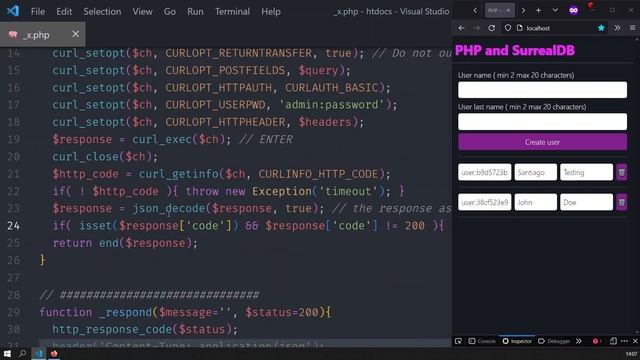
Task: Go back in the browser
Action: click(461, 28)
